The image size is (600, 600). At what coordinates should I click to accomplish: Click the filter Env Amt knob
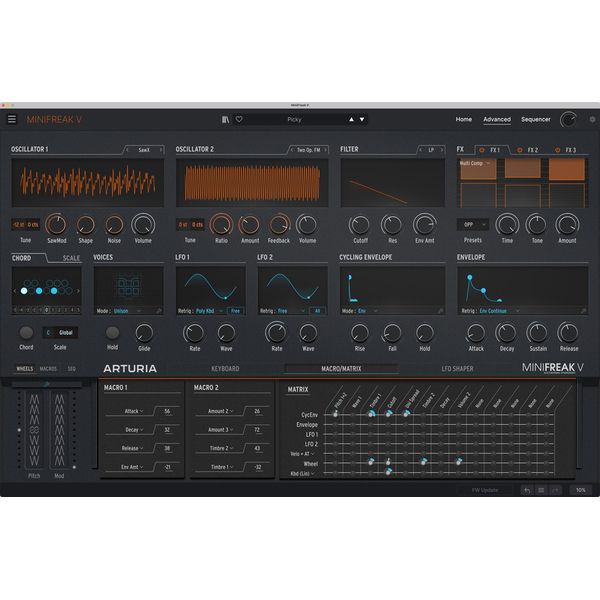pyautogui.click(x=424, y=225)
